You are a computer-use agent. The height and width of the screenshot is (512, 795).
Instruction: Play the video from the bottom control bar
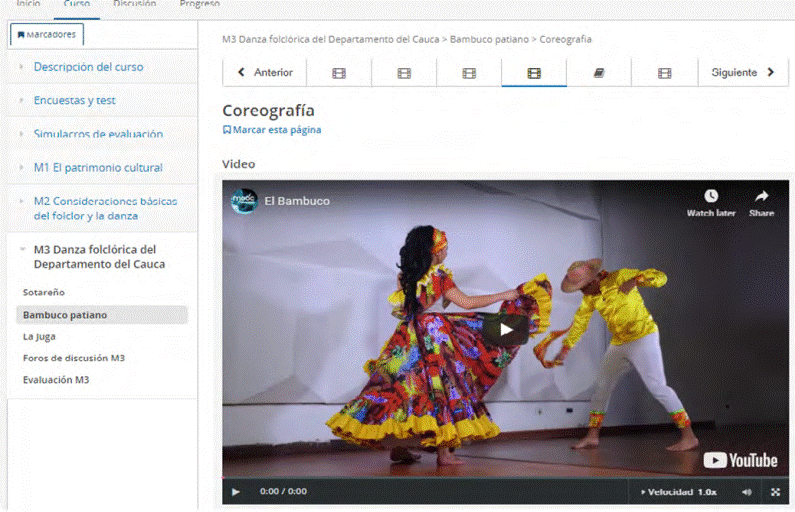coord(236,492)
